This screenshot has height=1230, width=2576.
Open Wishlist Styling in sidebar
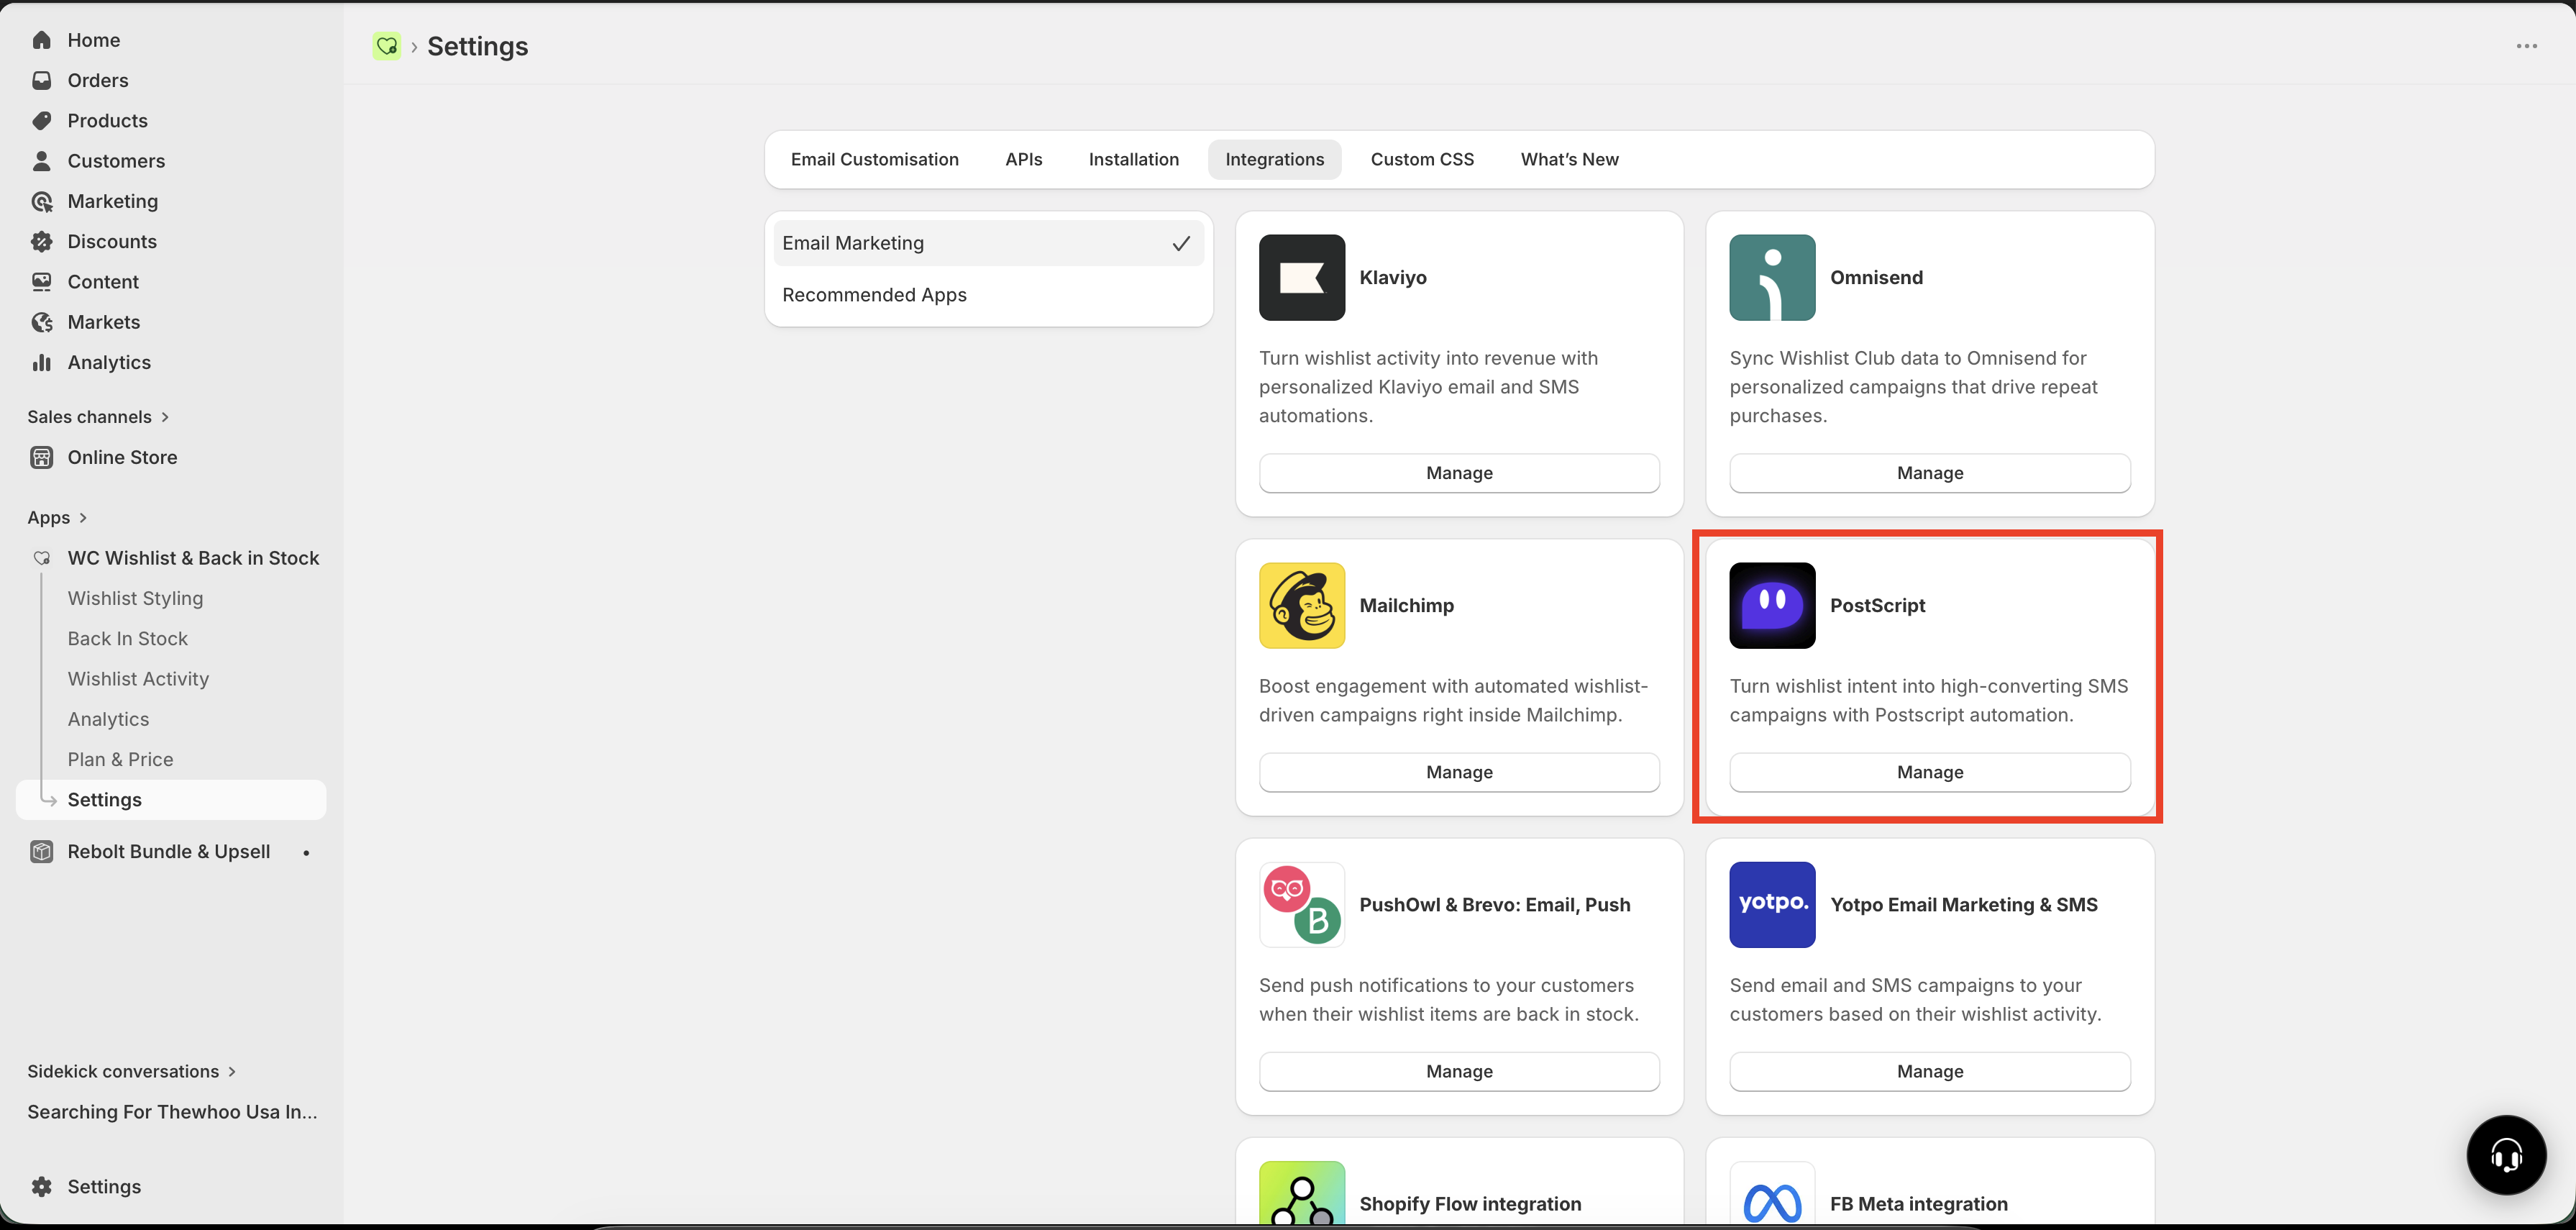(x=135, y=598)
